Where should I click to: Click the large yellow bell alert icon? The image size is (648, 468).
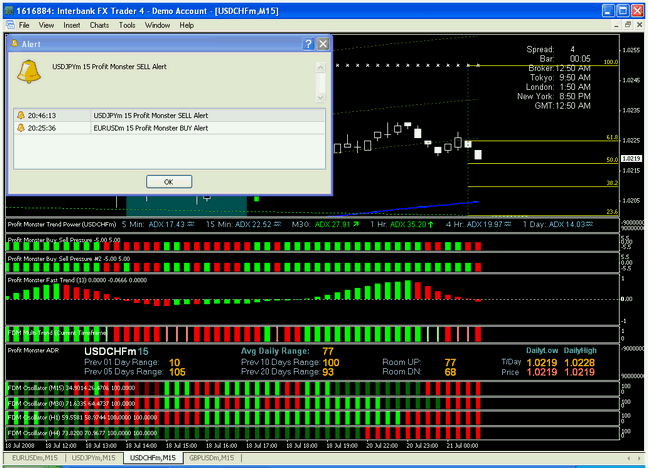[x=29, y=72]
